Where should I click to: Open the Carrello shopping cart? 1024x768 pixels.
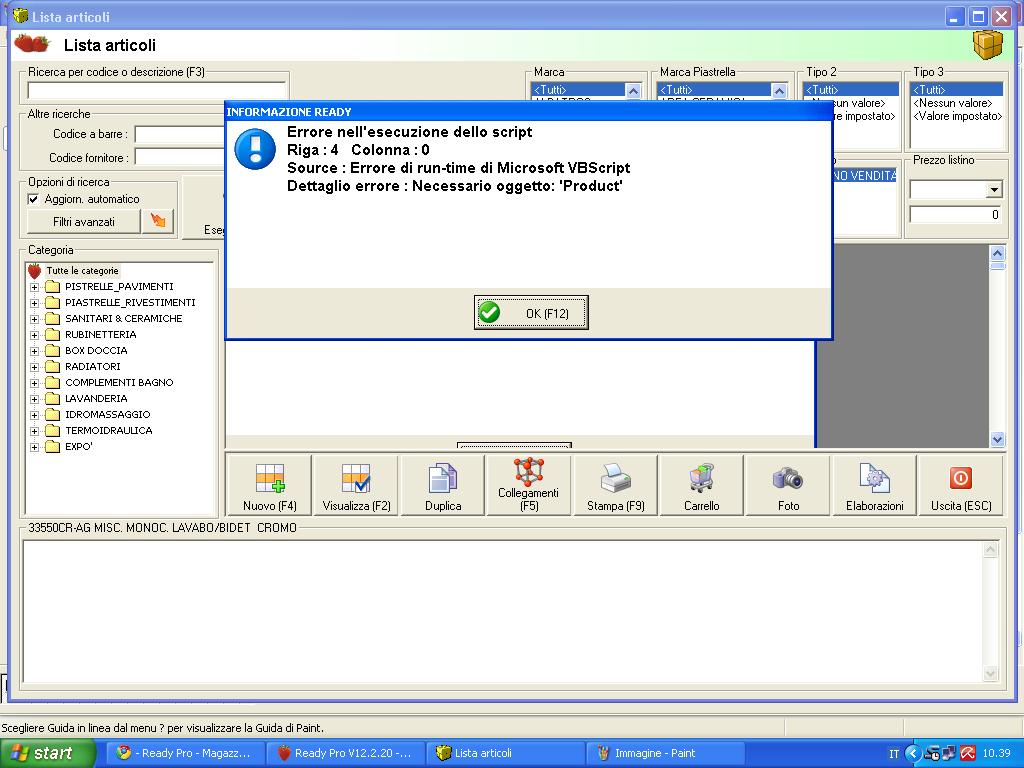(x=701, y=485)
